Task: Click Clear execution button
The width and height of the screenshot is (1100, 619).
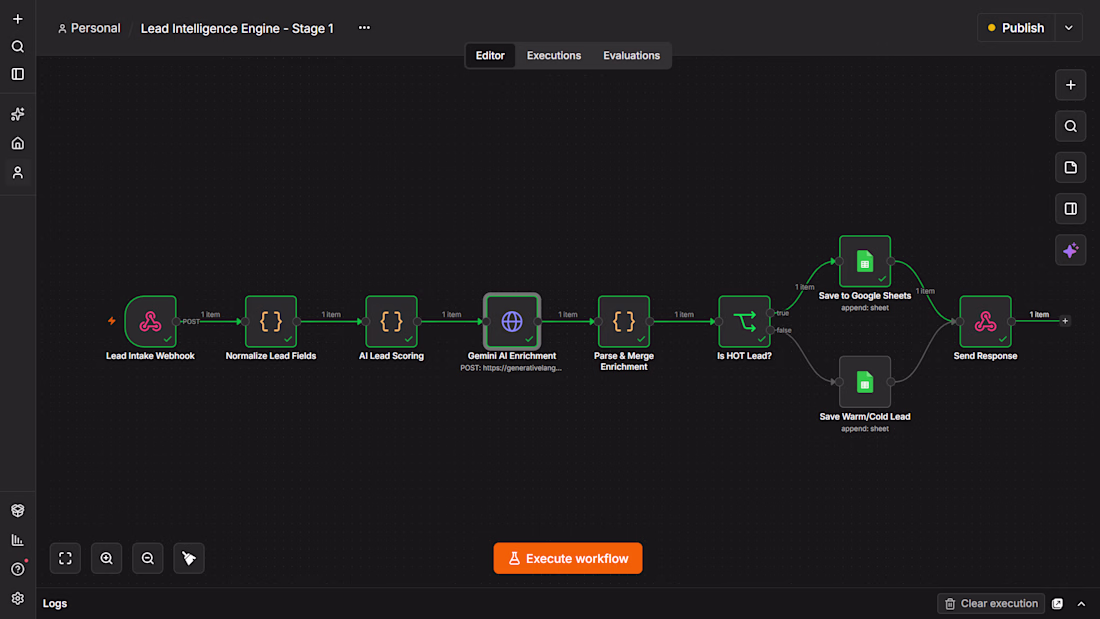Action: coord(991,604)
